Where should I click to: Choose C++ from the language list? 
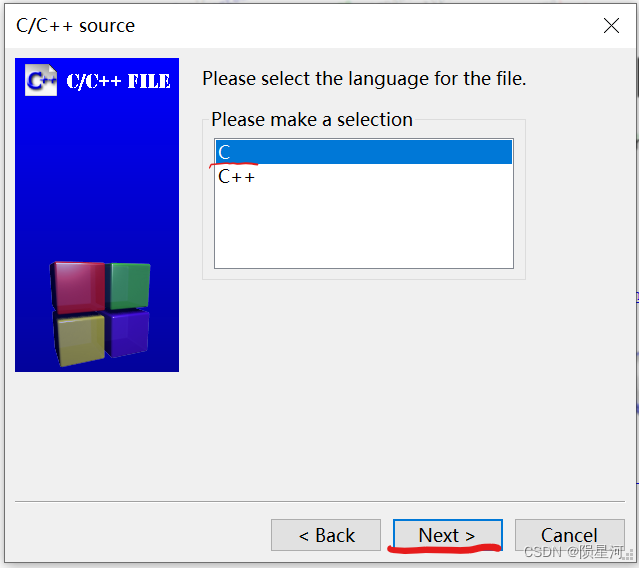[364, 176]
